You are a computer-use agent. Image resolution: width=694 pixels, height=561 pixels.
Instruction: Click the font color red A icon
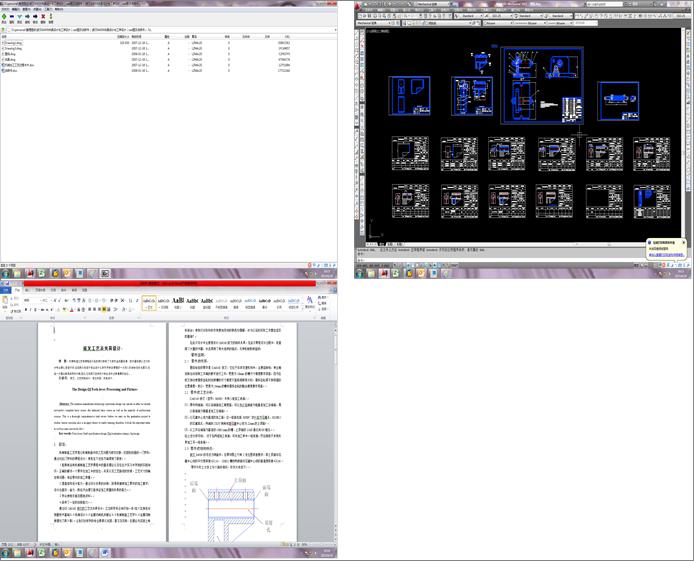(72, 310)
